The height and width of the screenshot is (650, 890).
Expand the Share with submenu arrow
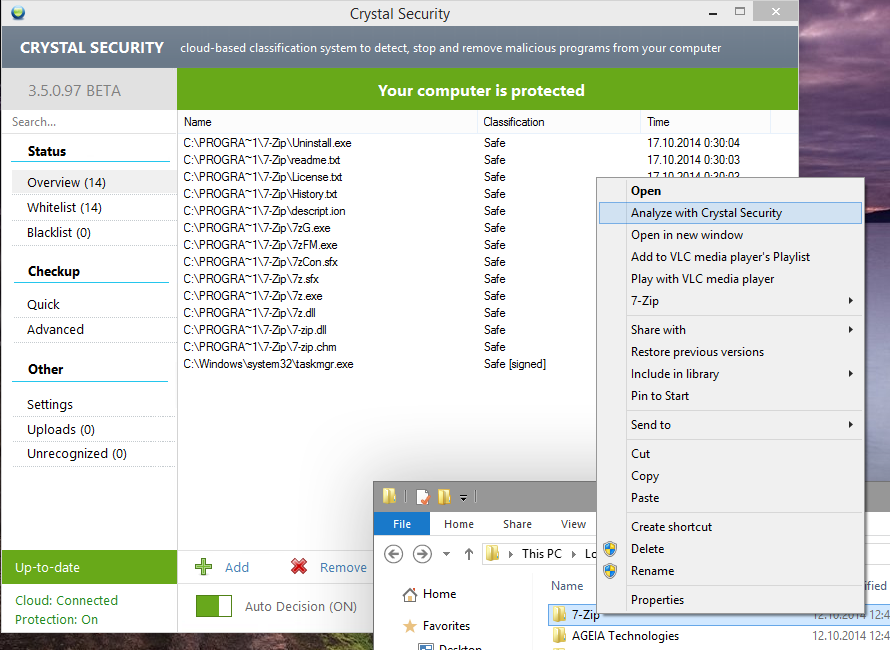[850, 329]
